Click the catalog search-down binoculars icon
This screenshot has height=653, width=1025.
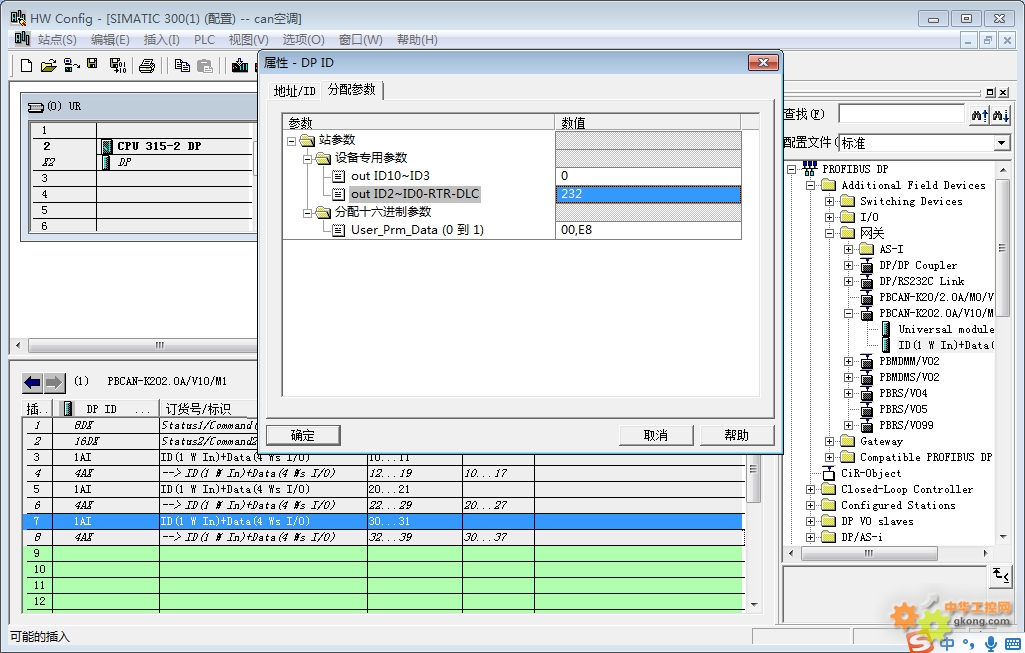1001,114
